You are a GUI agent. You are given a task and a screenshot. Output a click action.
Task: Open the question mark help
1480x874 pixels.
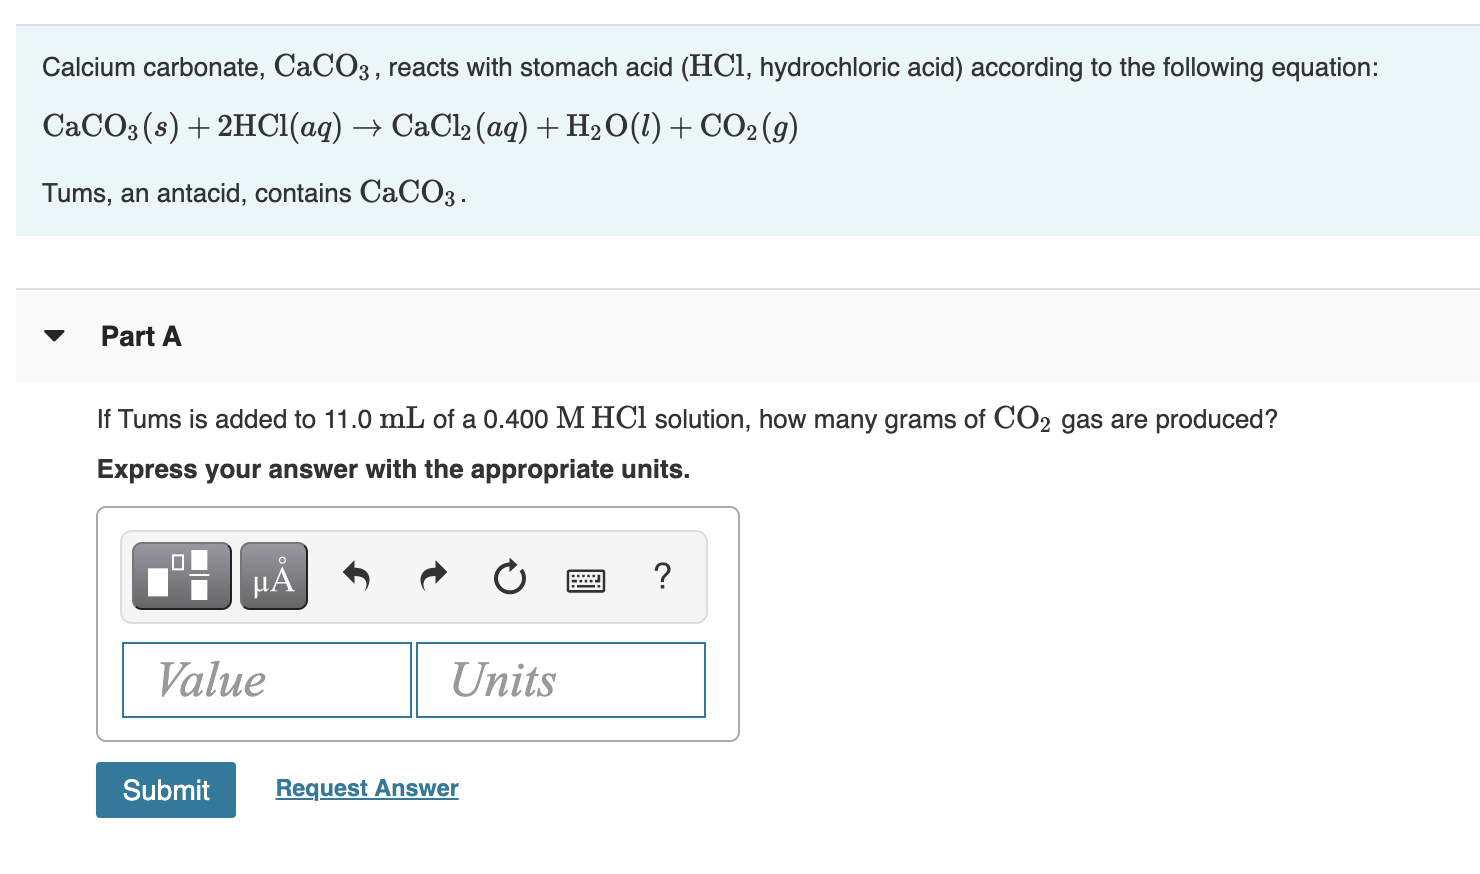pos(662,576)
